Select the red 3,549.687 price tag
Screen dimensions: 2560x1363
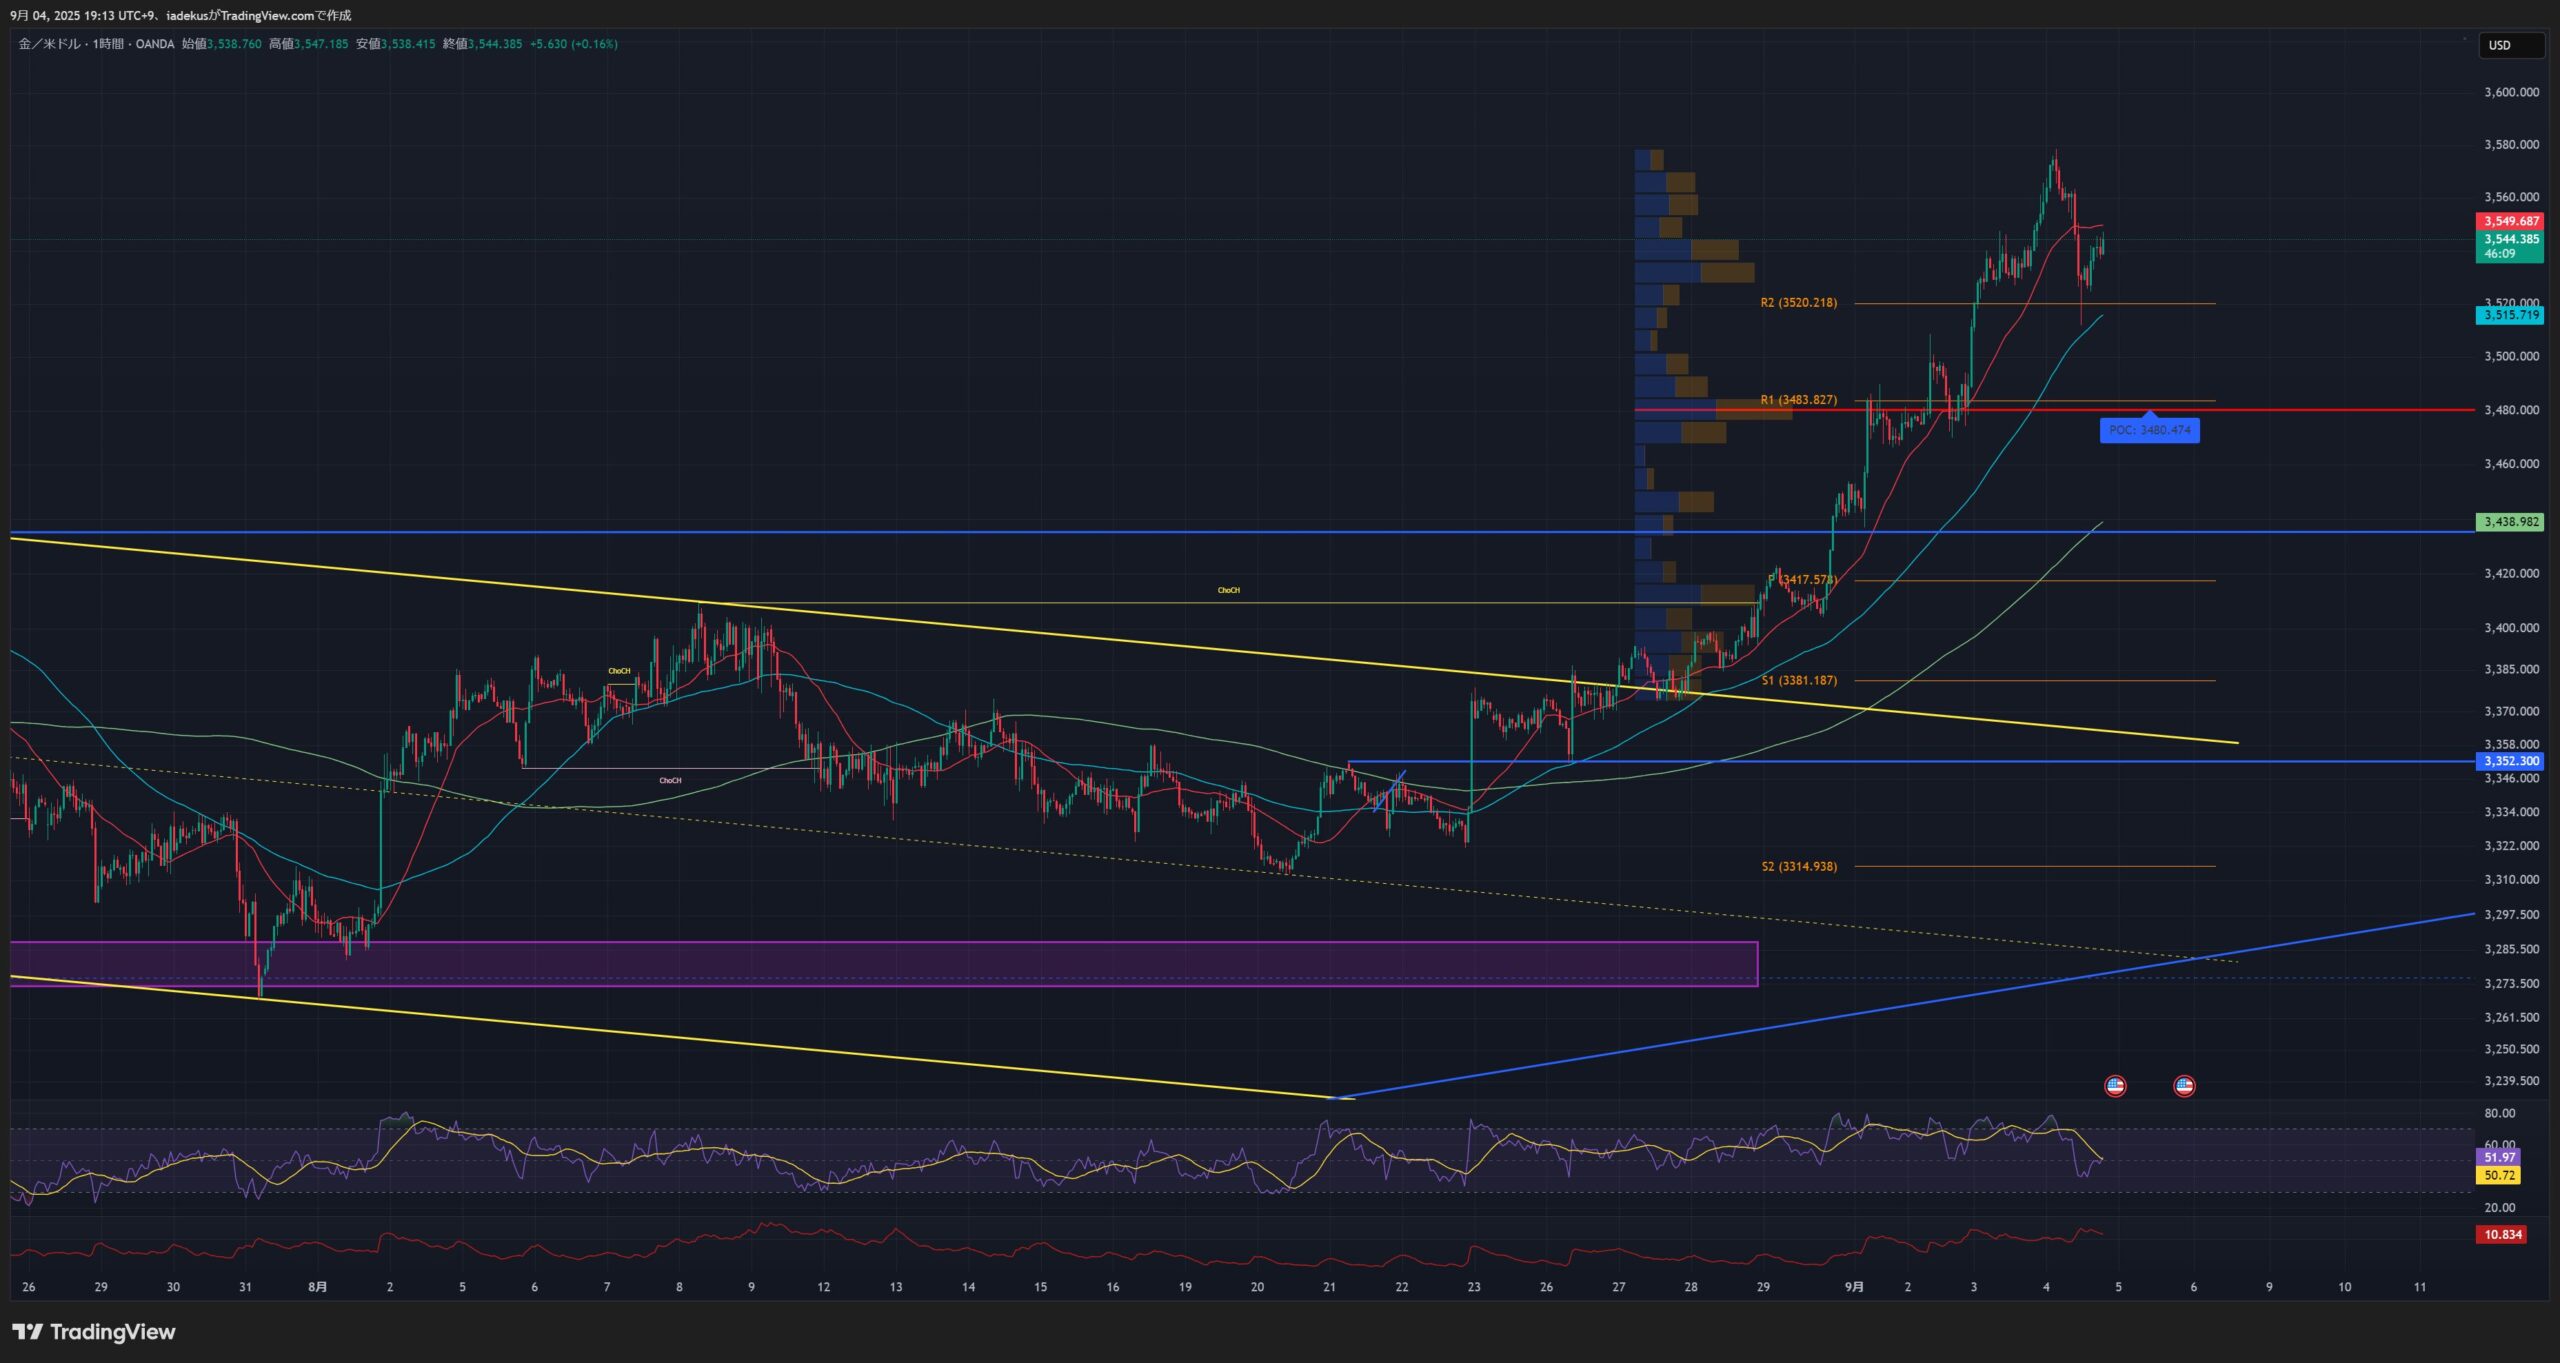(x=2509, y=221)
